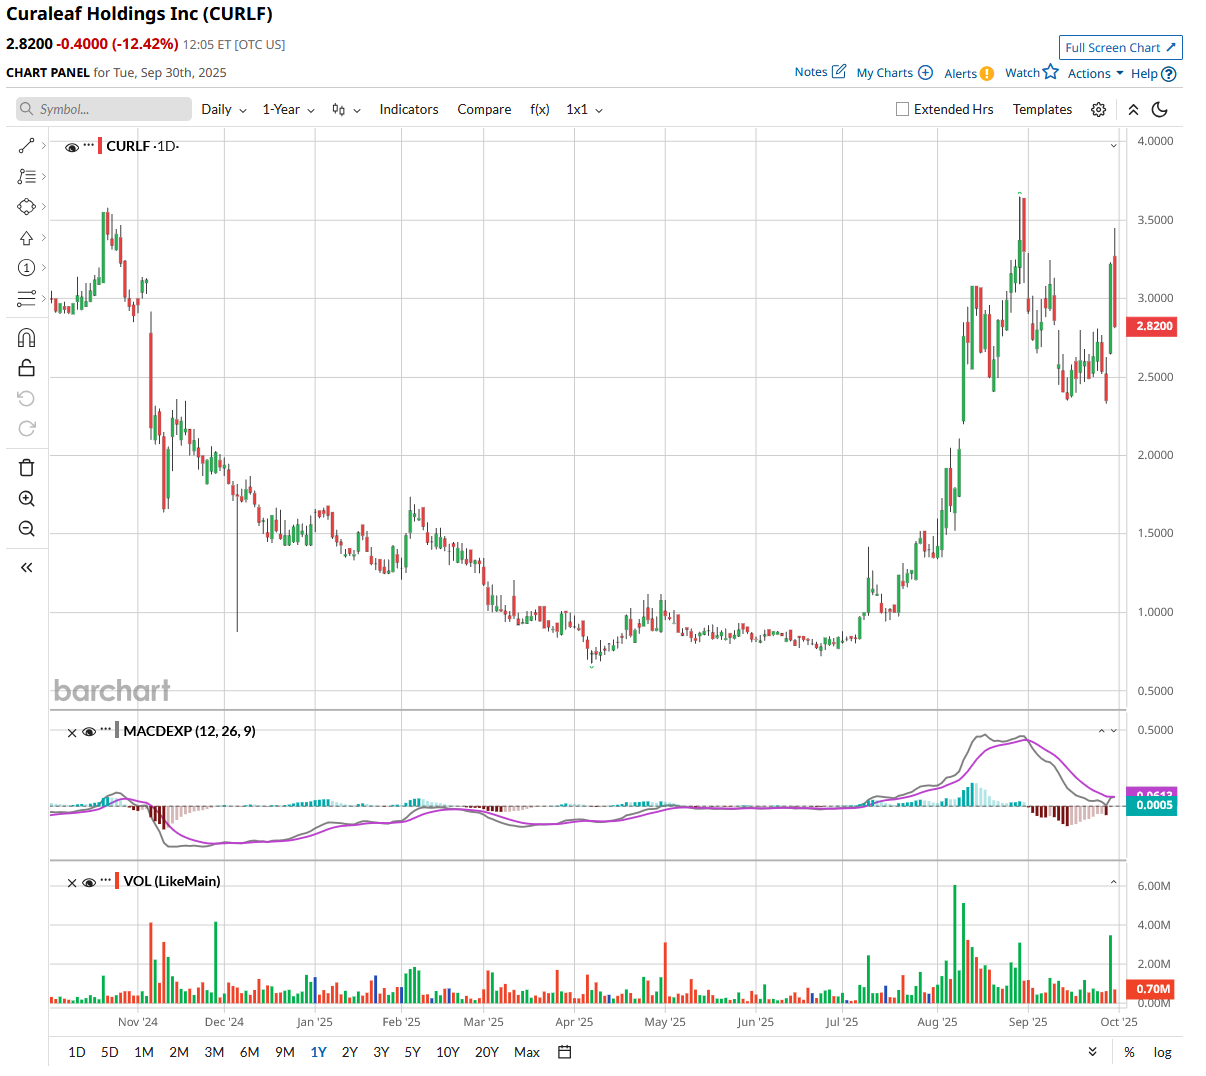Open MACDEXP more options dots
This screenshot has height=1076, width=1206.
(x=106, y=730)
